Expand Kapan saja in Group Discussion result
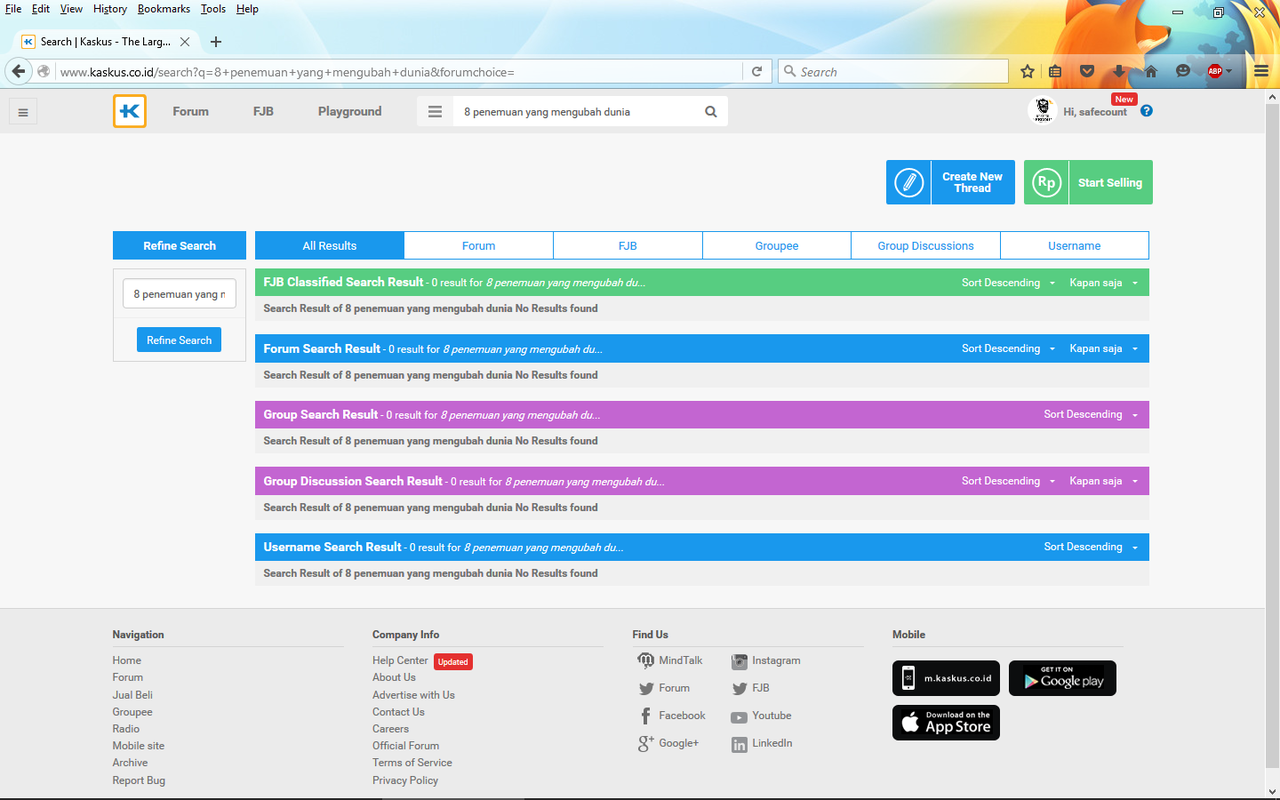1280x800 pixels. tap(1103, 481)
